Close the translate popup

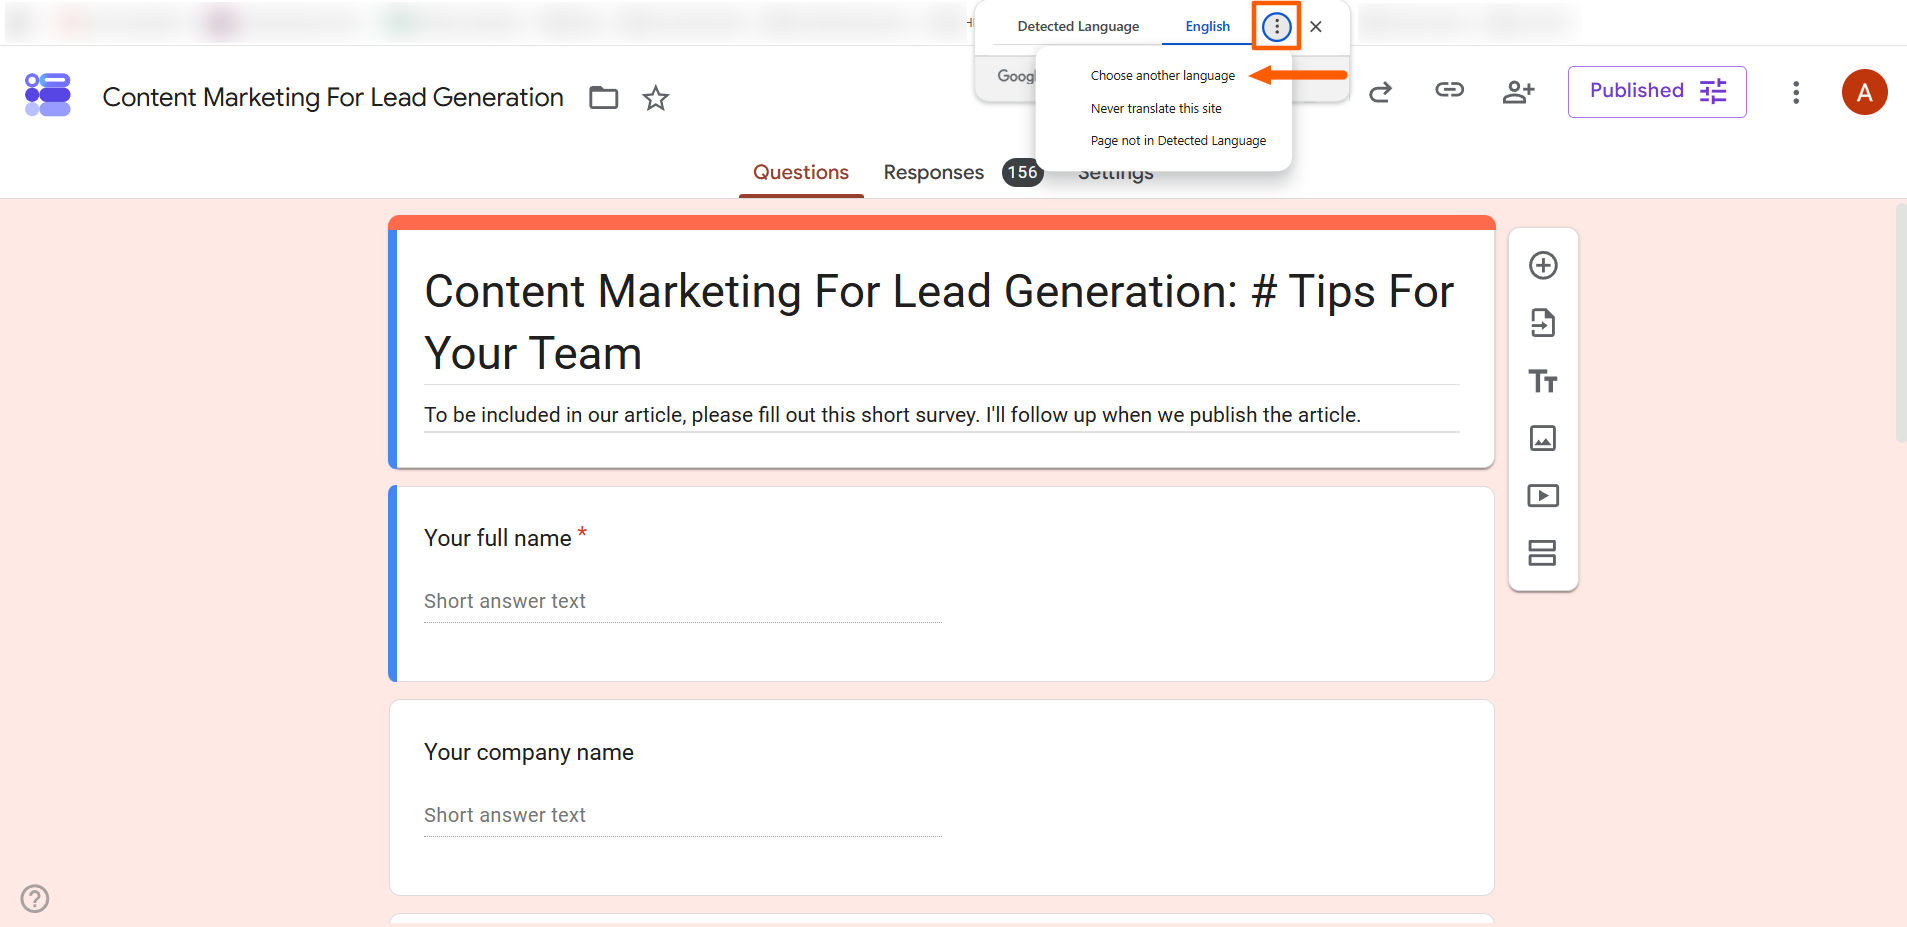1316,27
